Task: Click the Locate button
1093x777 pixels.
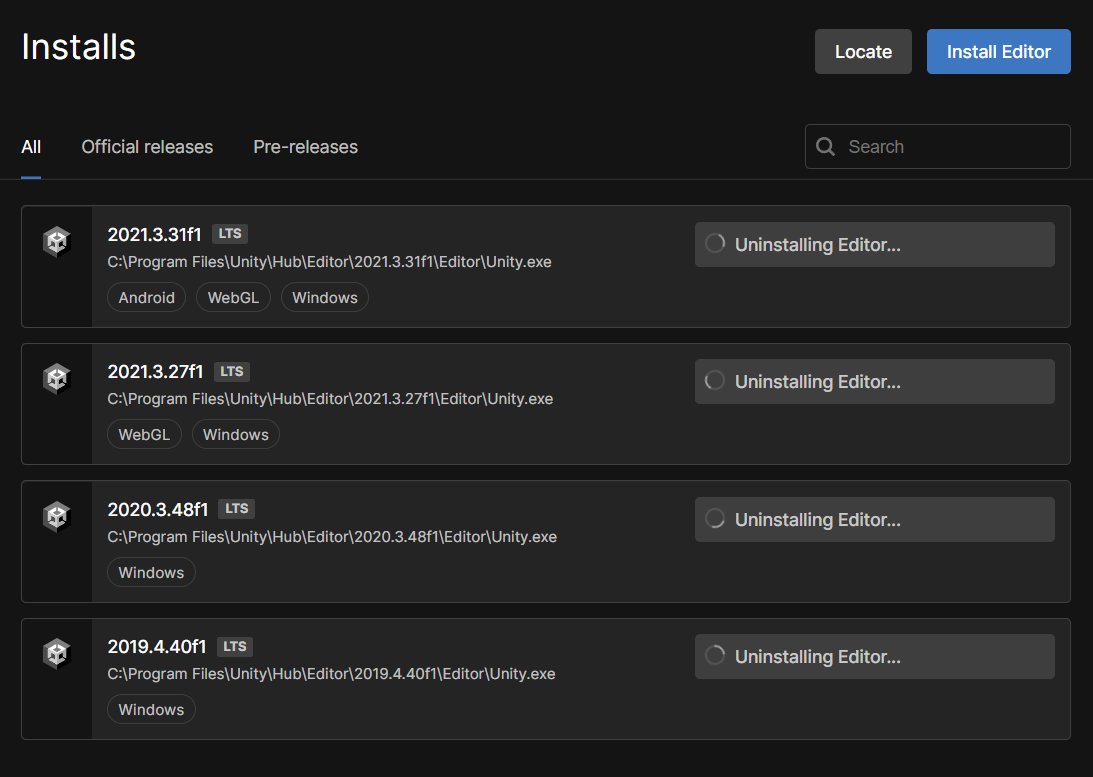Action: point(863,52)
